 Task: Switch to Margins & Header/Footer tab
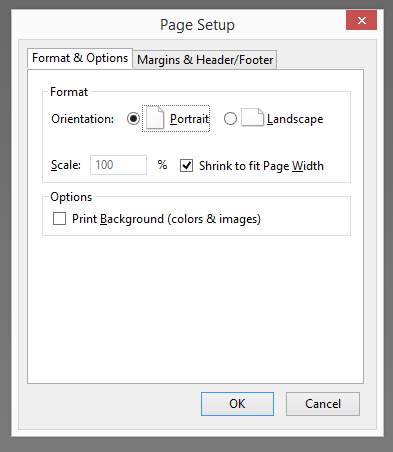pyautogui.click(x=205, y=60)
